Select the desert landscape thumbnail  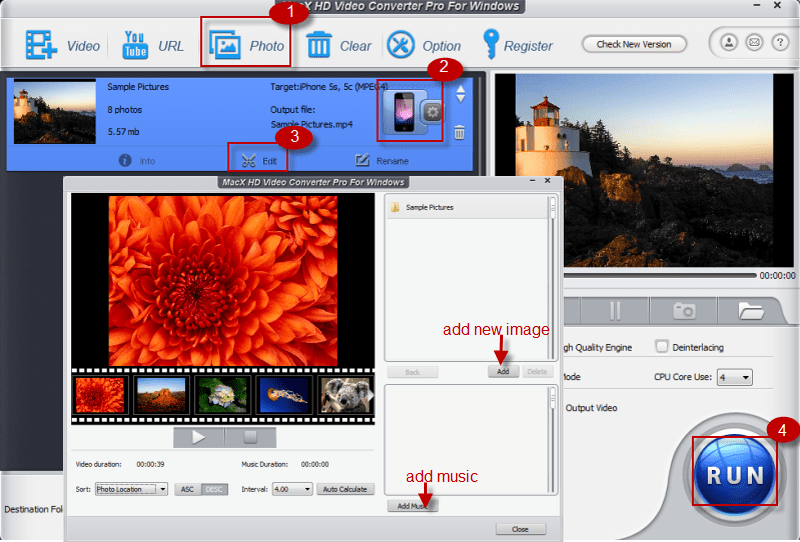[161, 395]
